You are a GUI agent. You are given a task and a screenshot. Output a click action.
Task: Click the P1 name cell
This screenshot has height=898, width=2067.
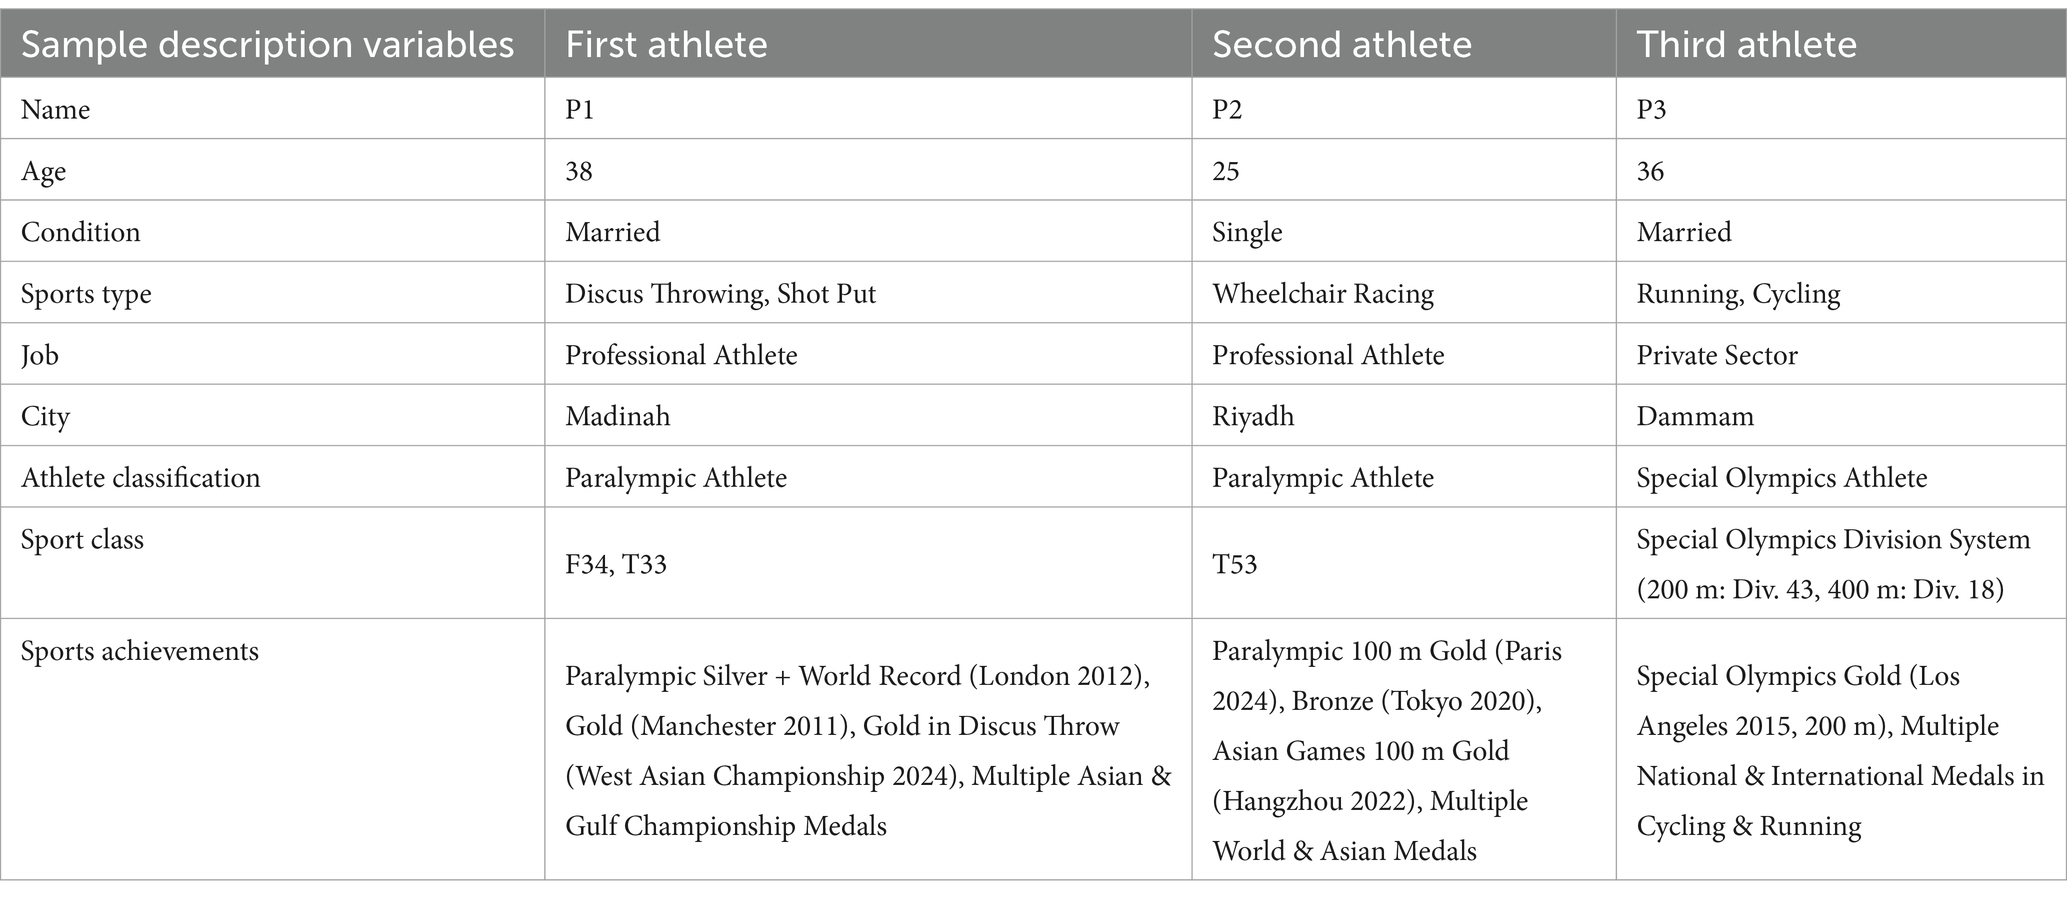(x=868, y=109)
